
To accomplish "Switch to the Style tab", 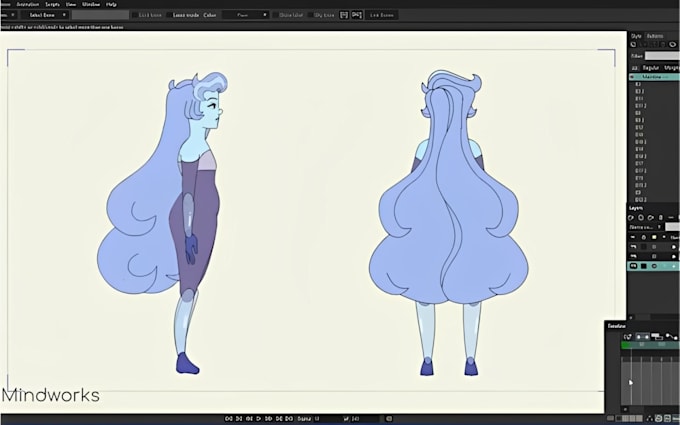I will (636, 36).
